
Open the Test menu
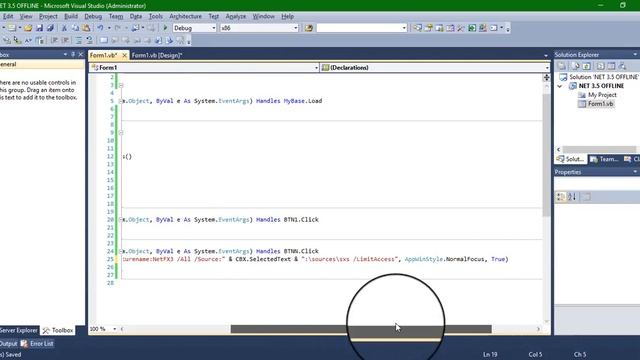coord(213,16)
